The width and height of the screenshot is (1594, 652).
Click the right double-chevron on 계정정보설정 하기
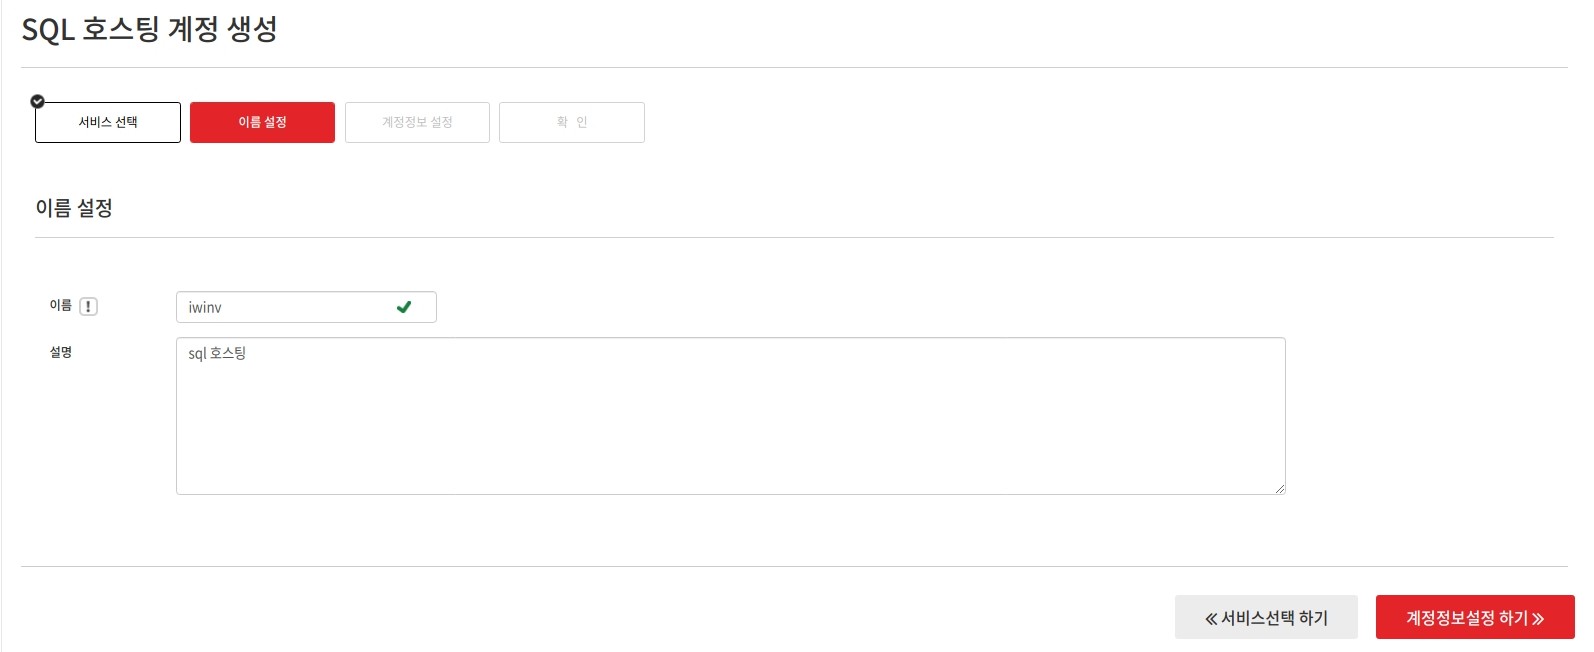point(1538,619)
